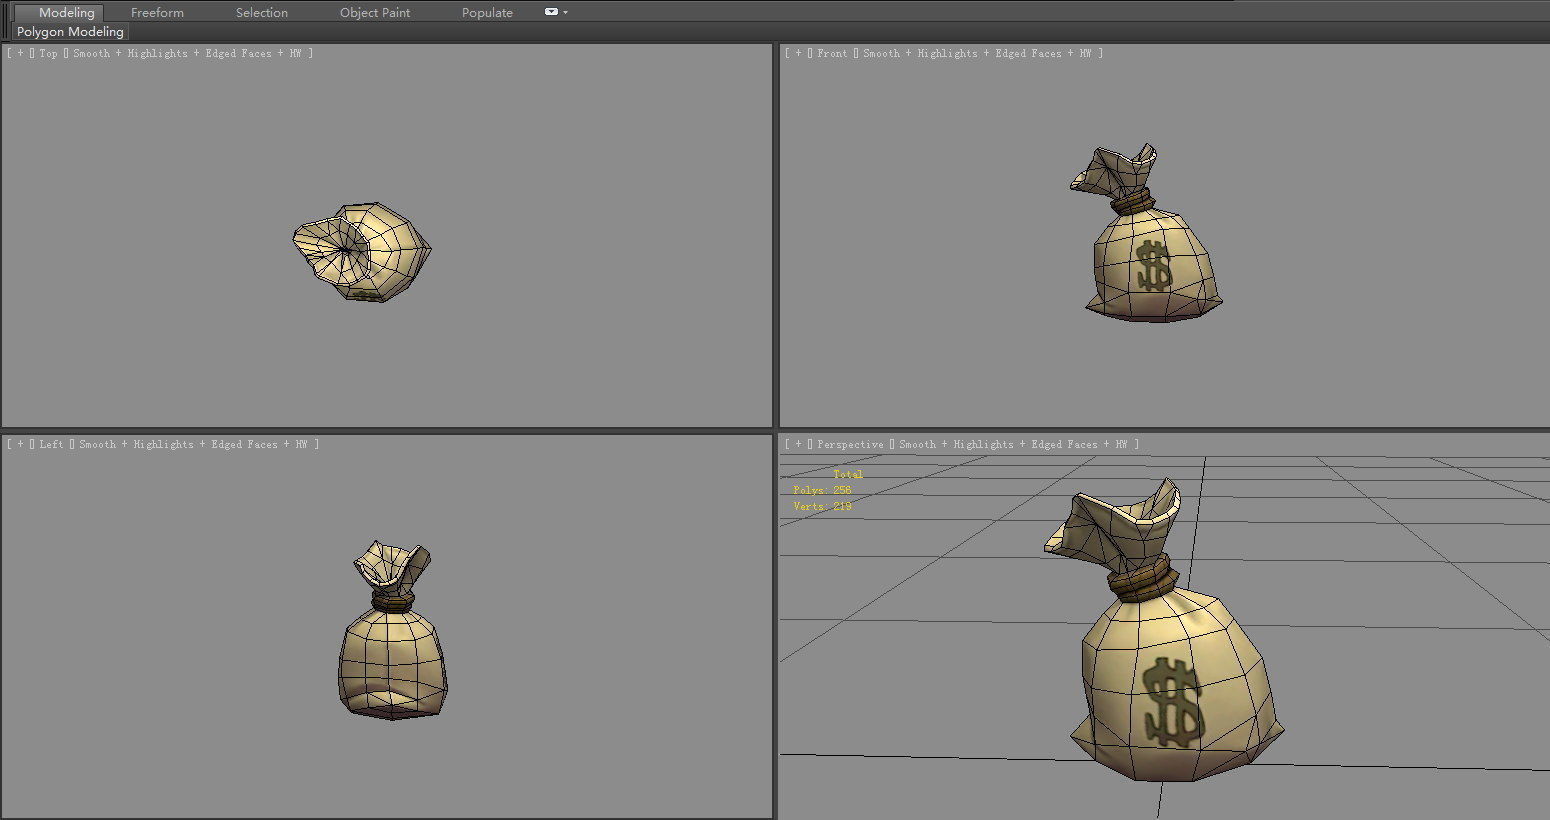Open Front viewport general [+] menu
The image size is (1550, 820).
click(x=798, y=53)
